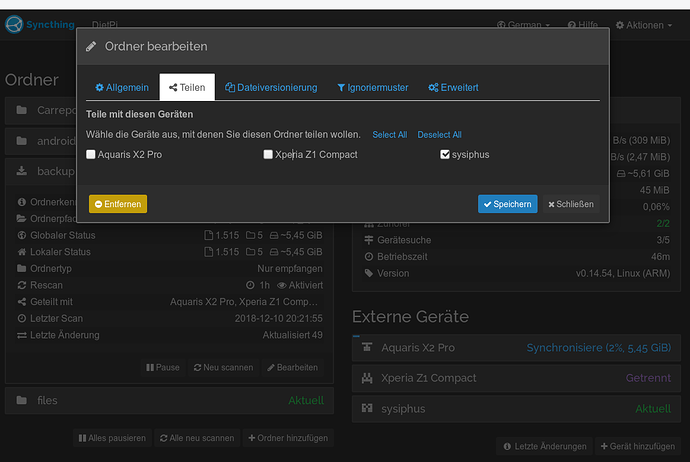
Task: Expand the Aquaris X2 Pro device row
Action: click(516, 348)
